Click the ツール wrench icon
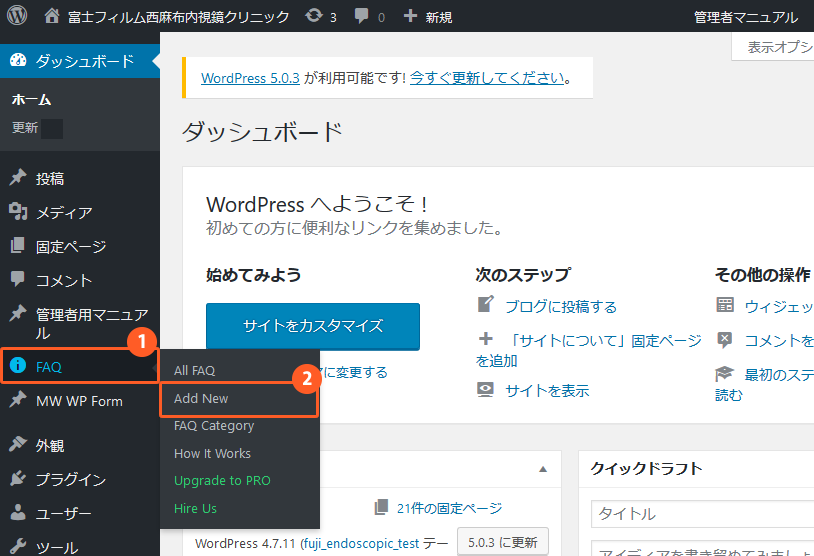This screenshot has width=814, height=556. [x=18, y=546]
